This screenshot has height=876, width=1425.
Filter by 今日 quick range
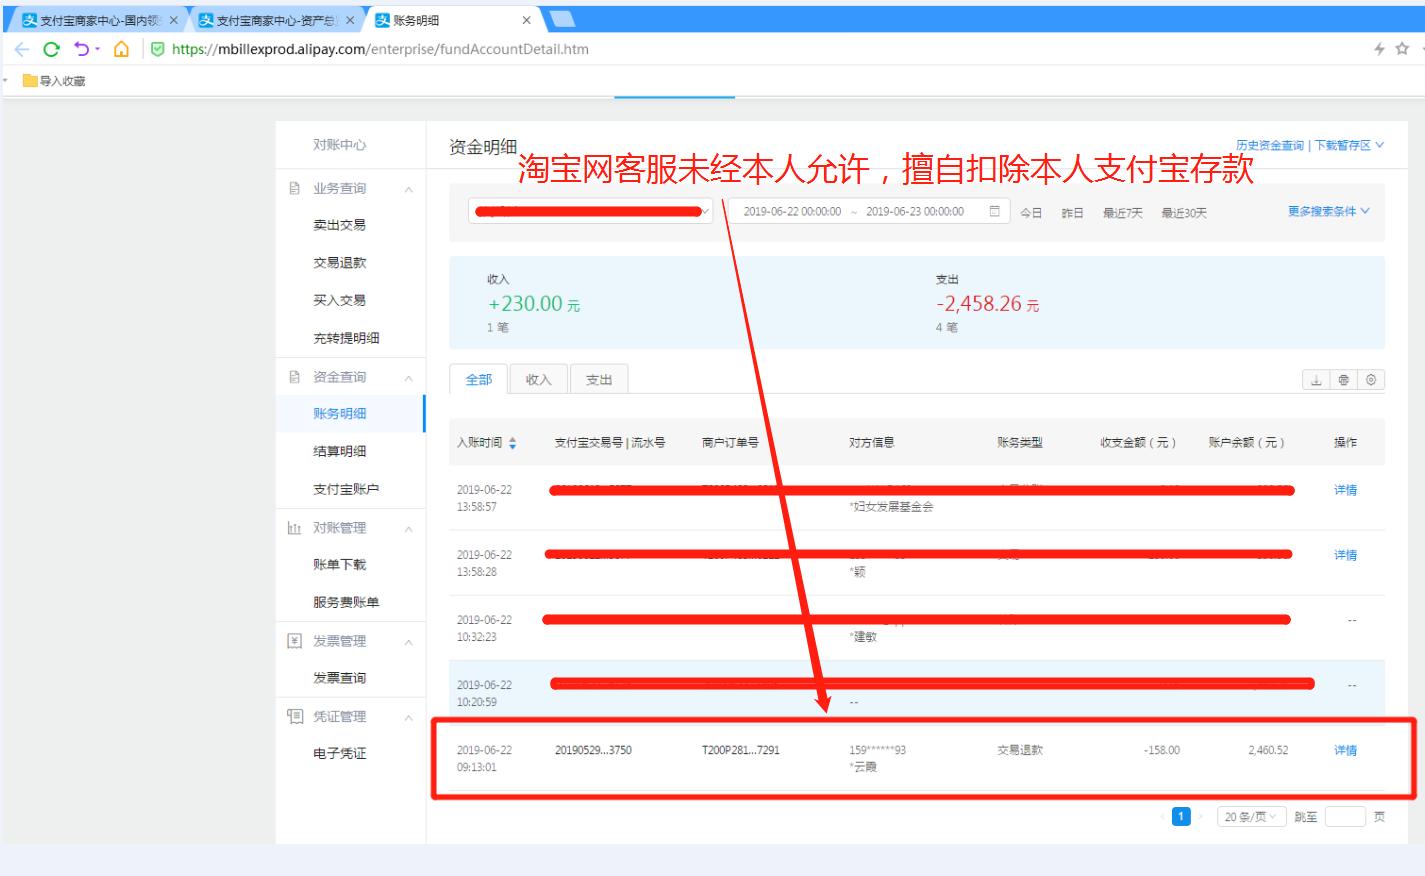click(x=1031, y=213)
